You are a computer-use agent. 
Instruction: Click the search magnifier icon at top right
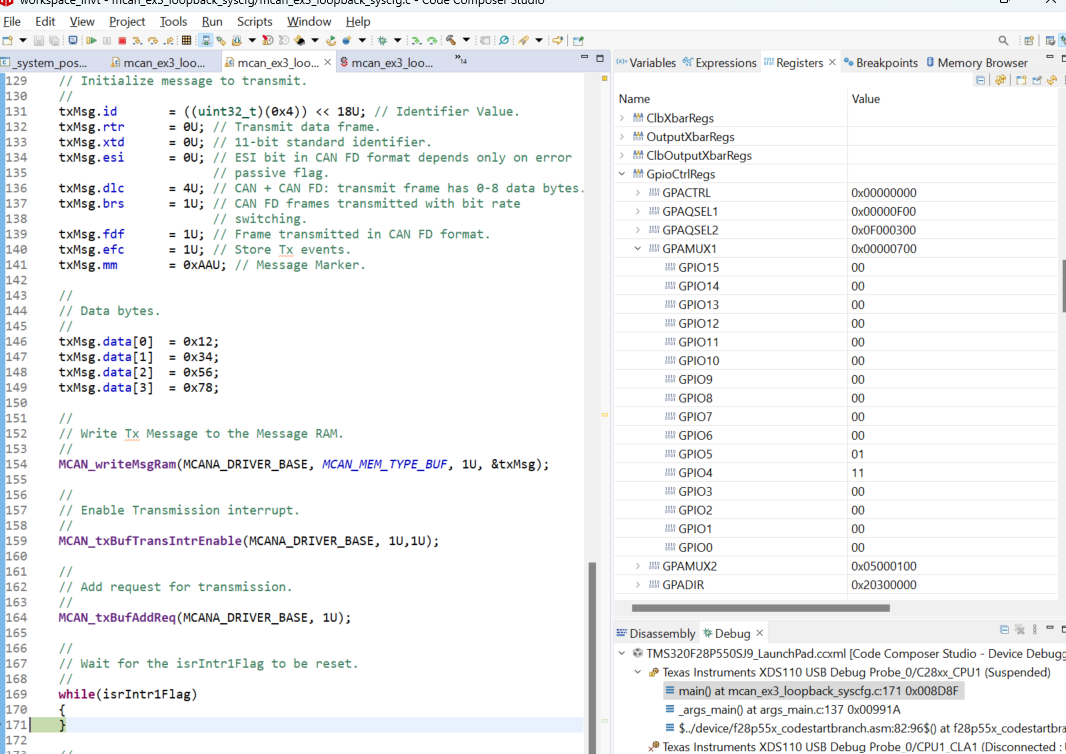tap(1001, 41)
